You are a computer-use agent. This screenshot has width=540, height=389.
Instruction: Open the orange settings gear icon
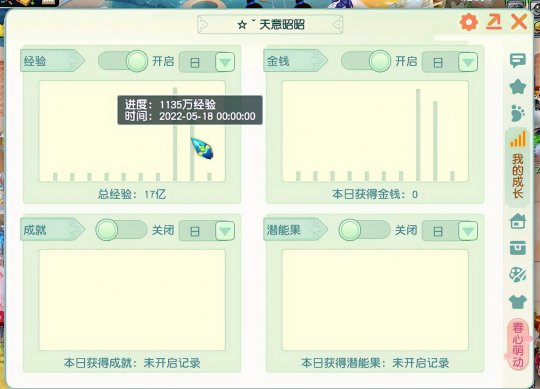point(469,22)
